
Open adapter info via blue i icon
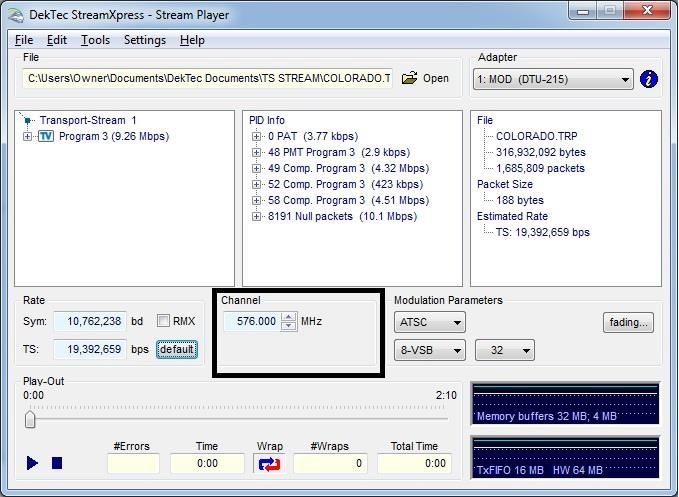[x=648, y=79]
